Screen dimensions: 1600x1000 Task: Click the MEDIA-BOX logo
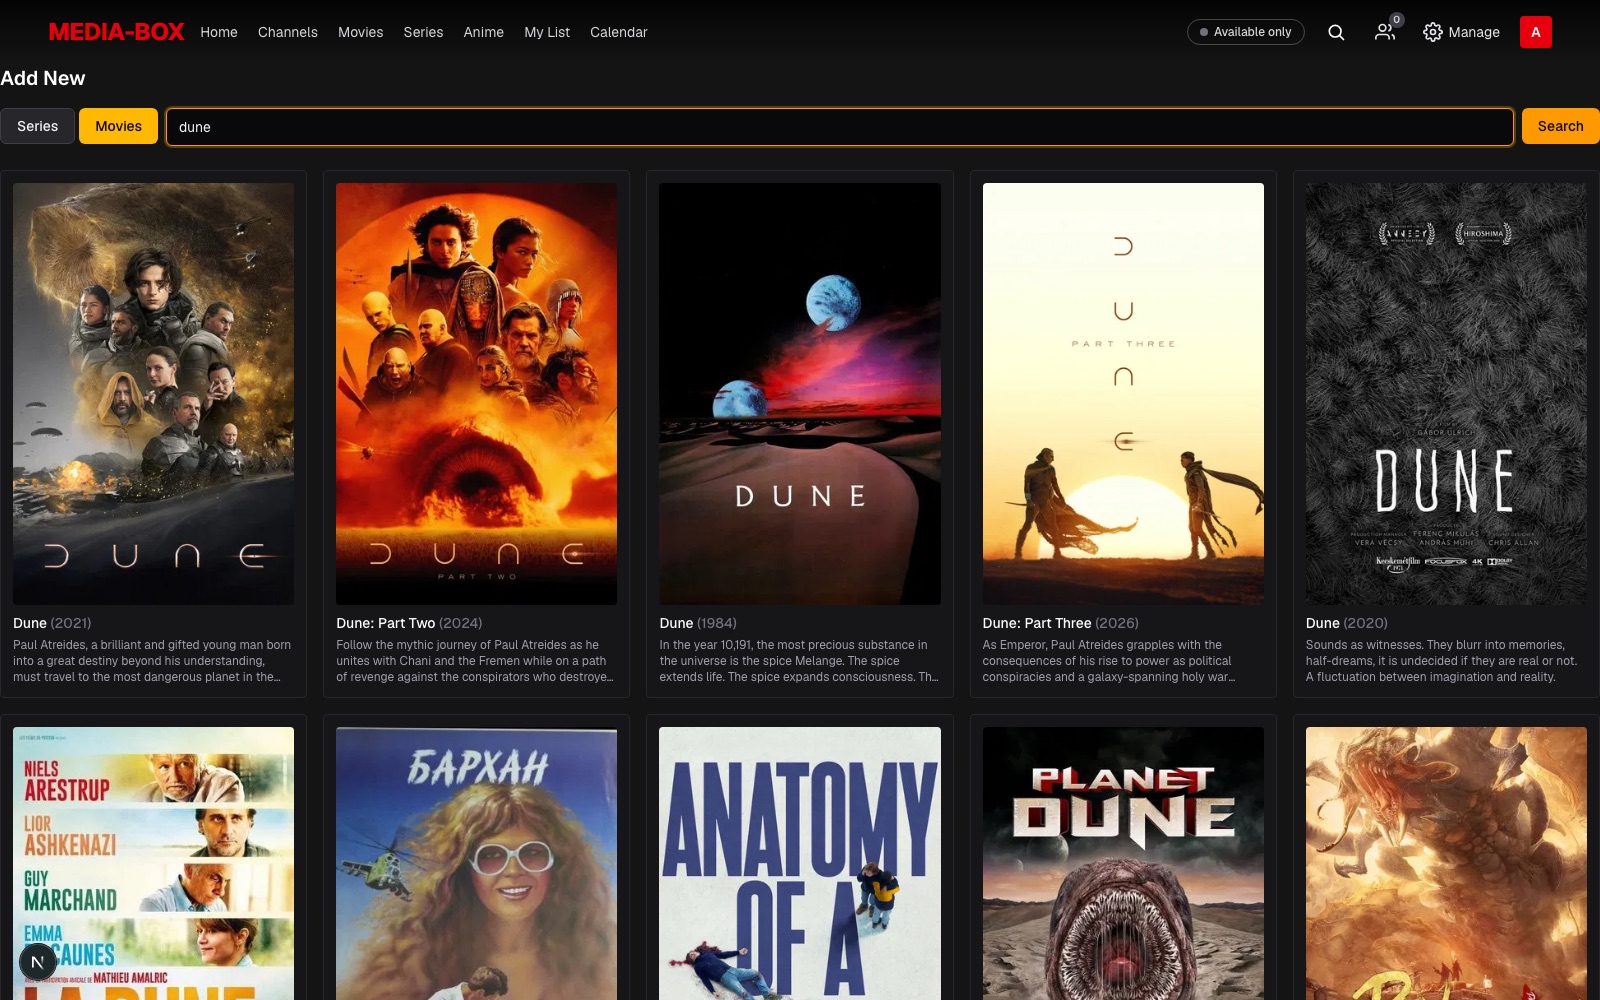117,32
